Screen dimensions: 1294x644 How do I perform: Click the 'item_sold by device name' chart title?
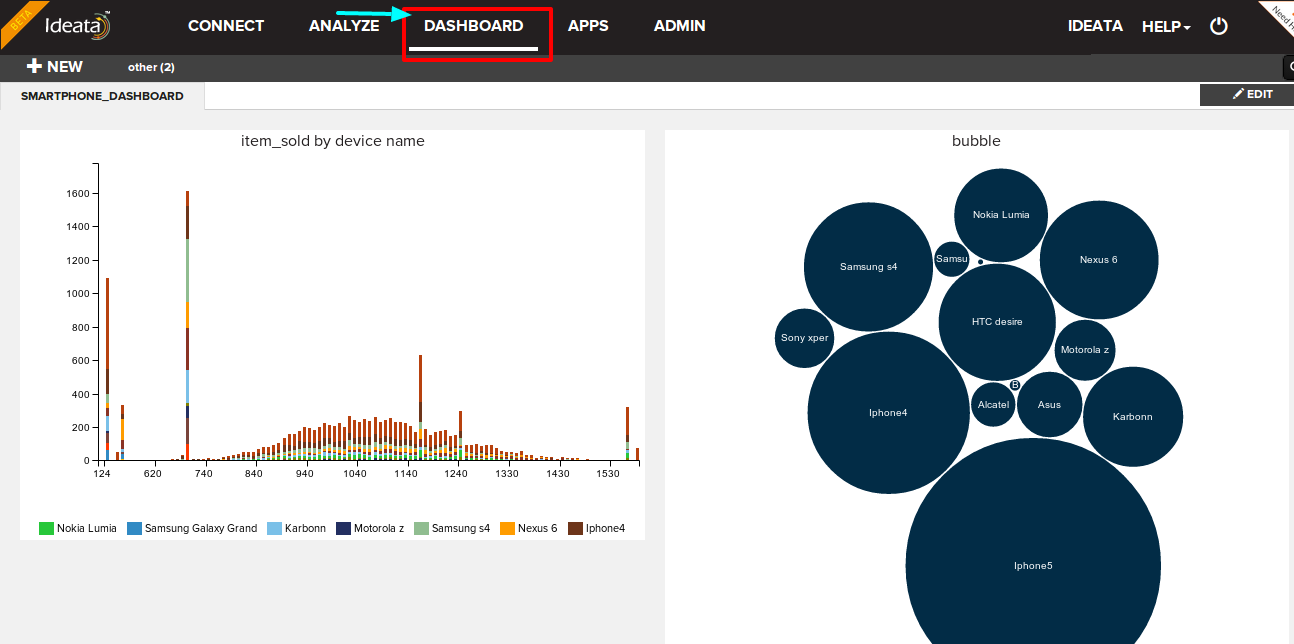point(333,141)
